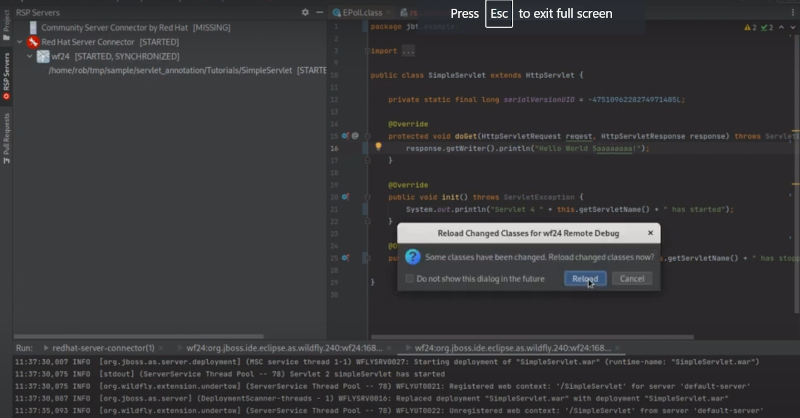The height and width of the screenshot is (418, 800).
Task: Collapse the wf24 server node
Action: [x=30, y=56]
